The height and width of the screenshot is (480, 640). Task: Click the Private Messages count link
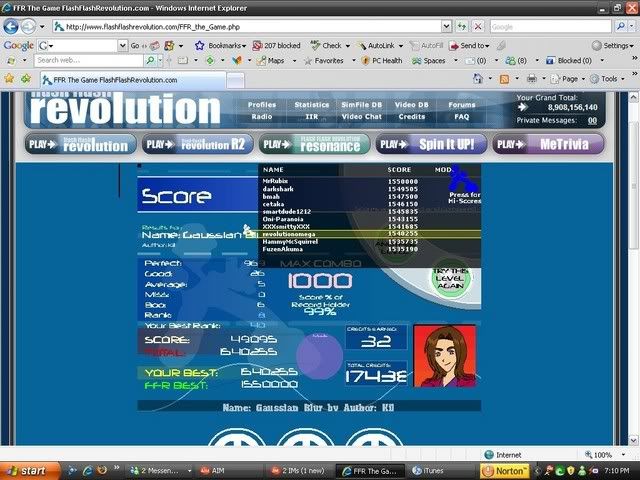pyautogui.click(x=593, y=120)
